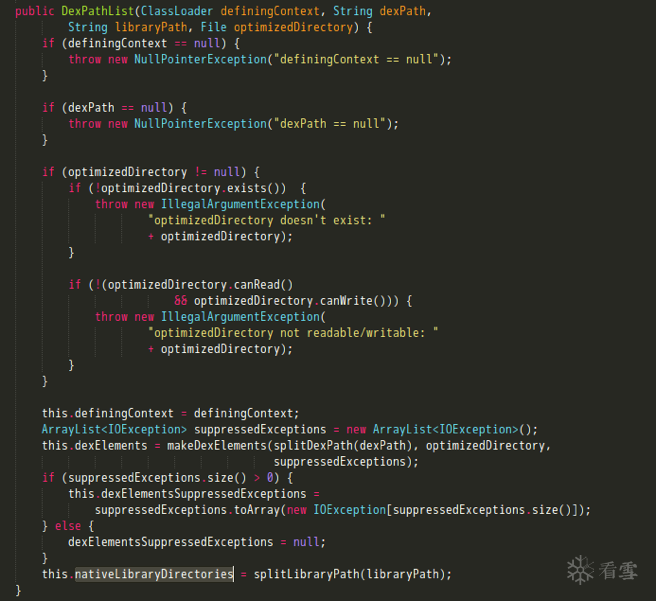Click the 'suppressedExceptions.toArray' call

[x=187, y=510]
